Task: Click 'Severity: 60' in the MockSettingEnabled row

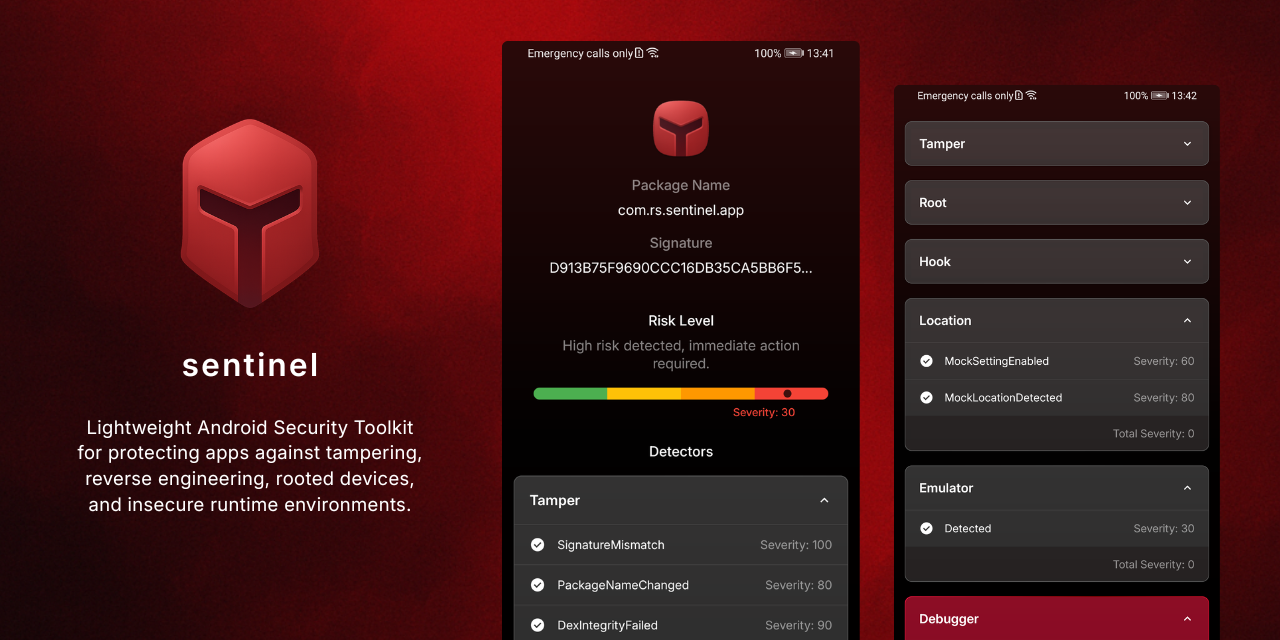Action: tap(1164, 361)
